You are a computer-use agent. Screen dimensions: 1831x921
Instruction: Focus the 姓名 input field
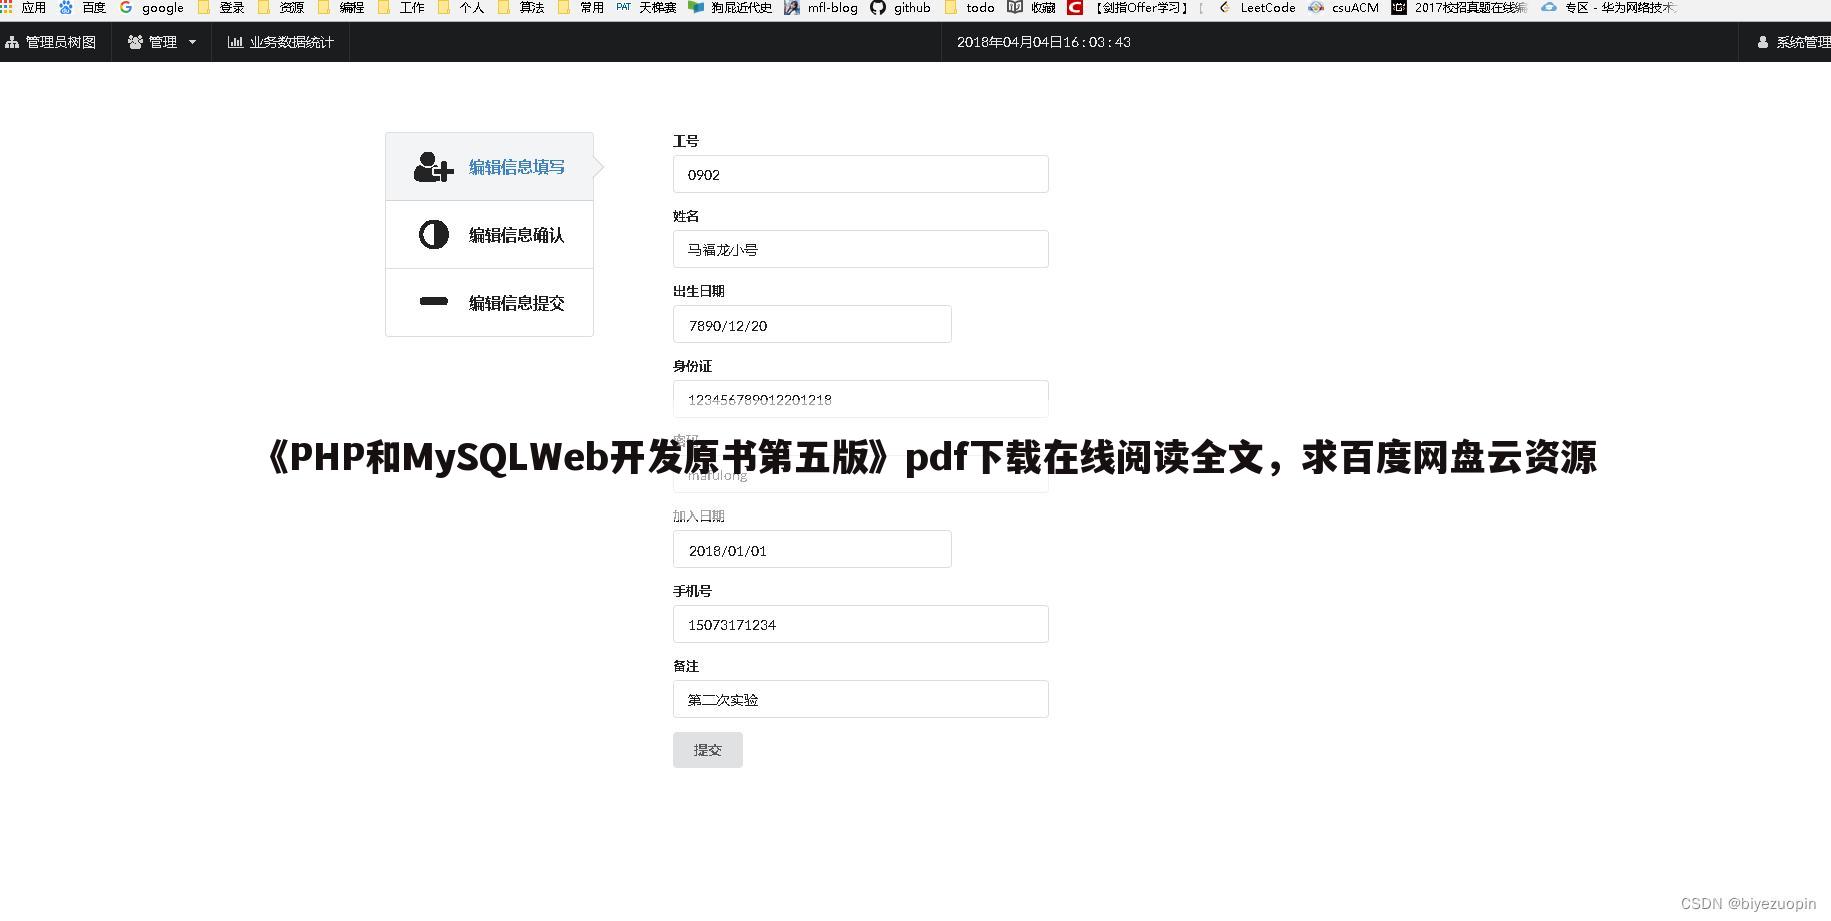pyautogui.click(x=860, y=249)
